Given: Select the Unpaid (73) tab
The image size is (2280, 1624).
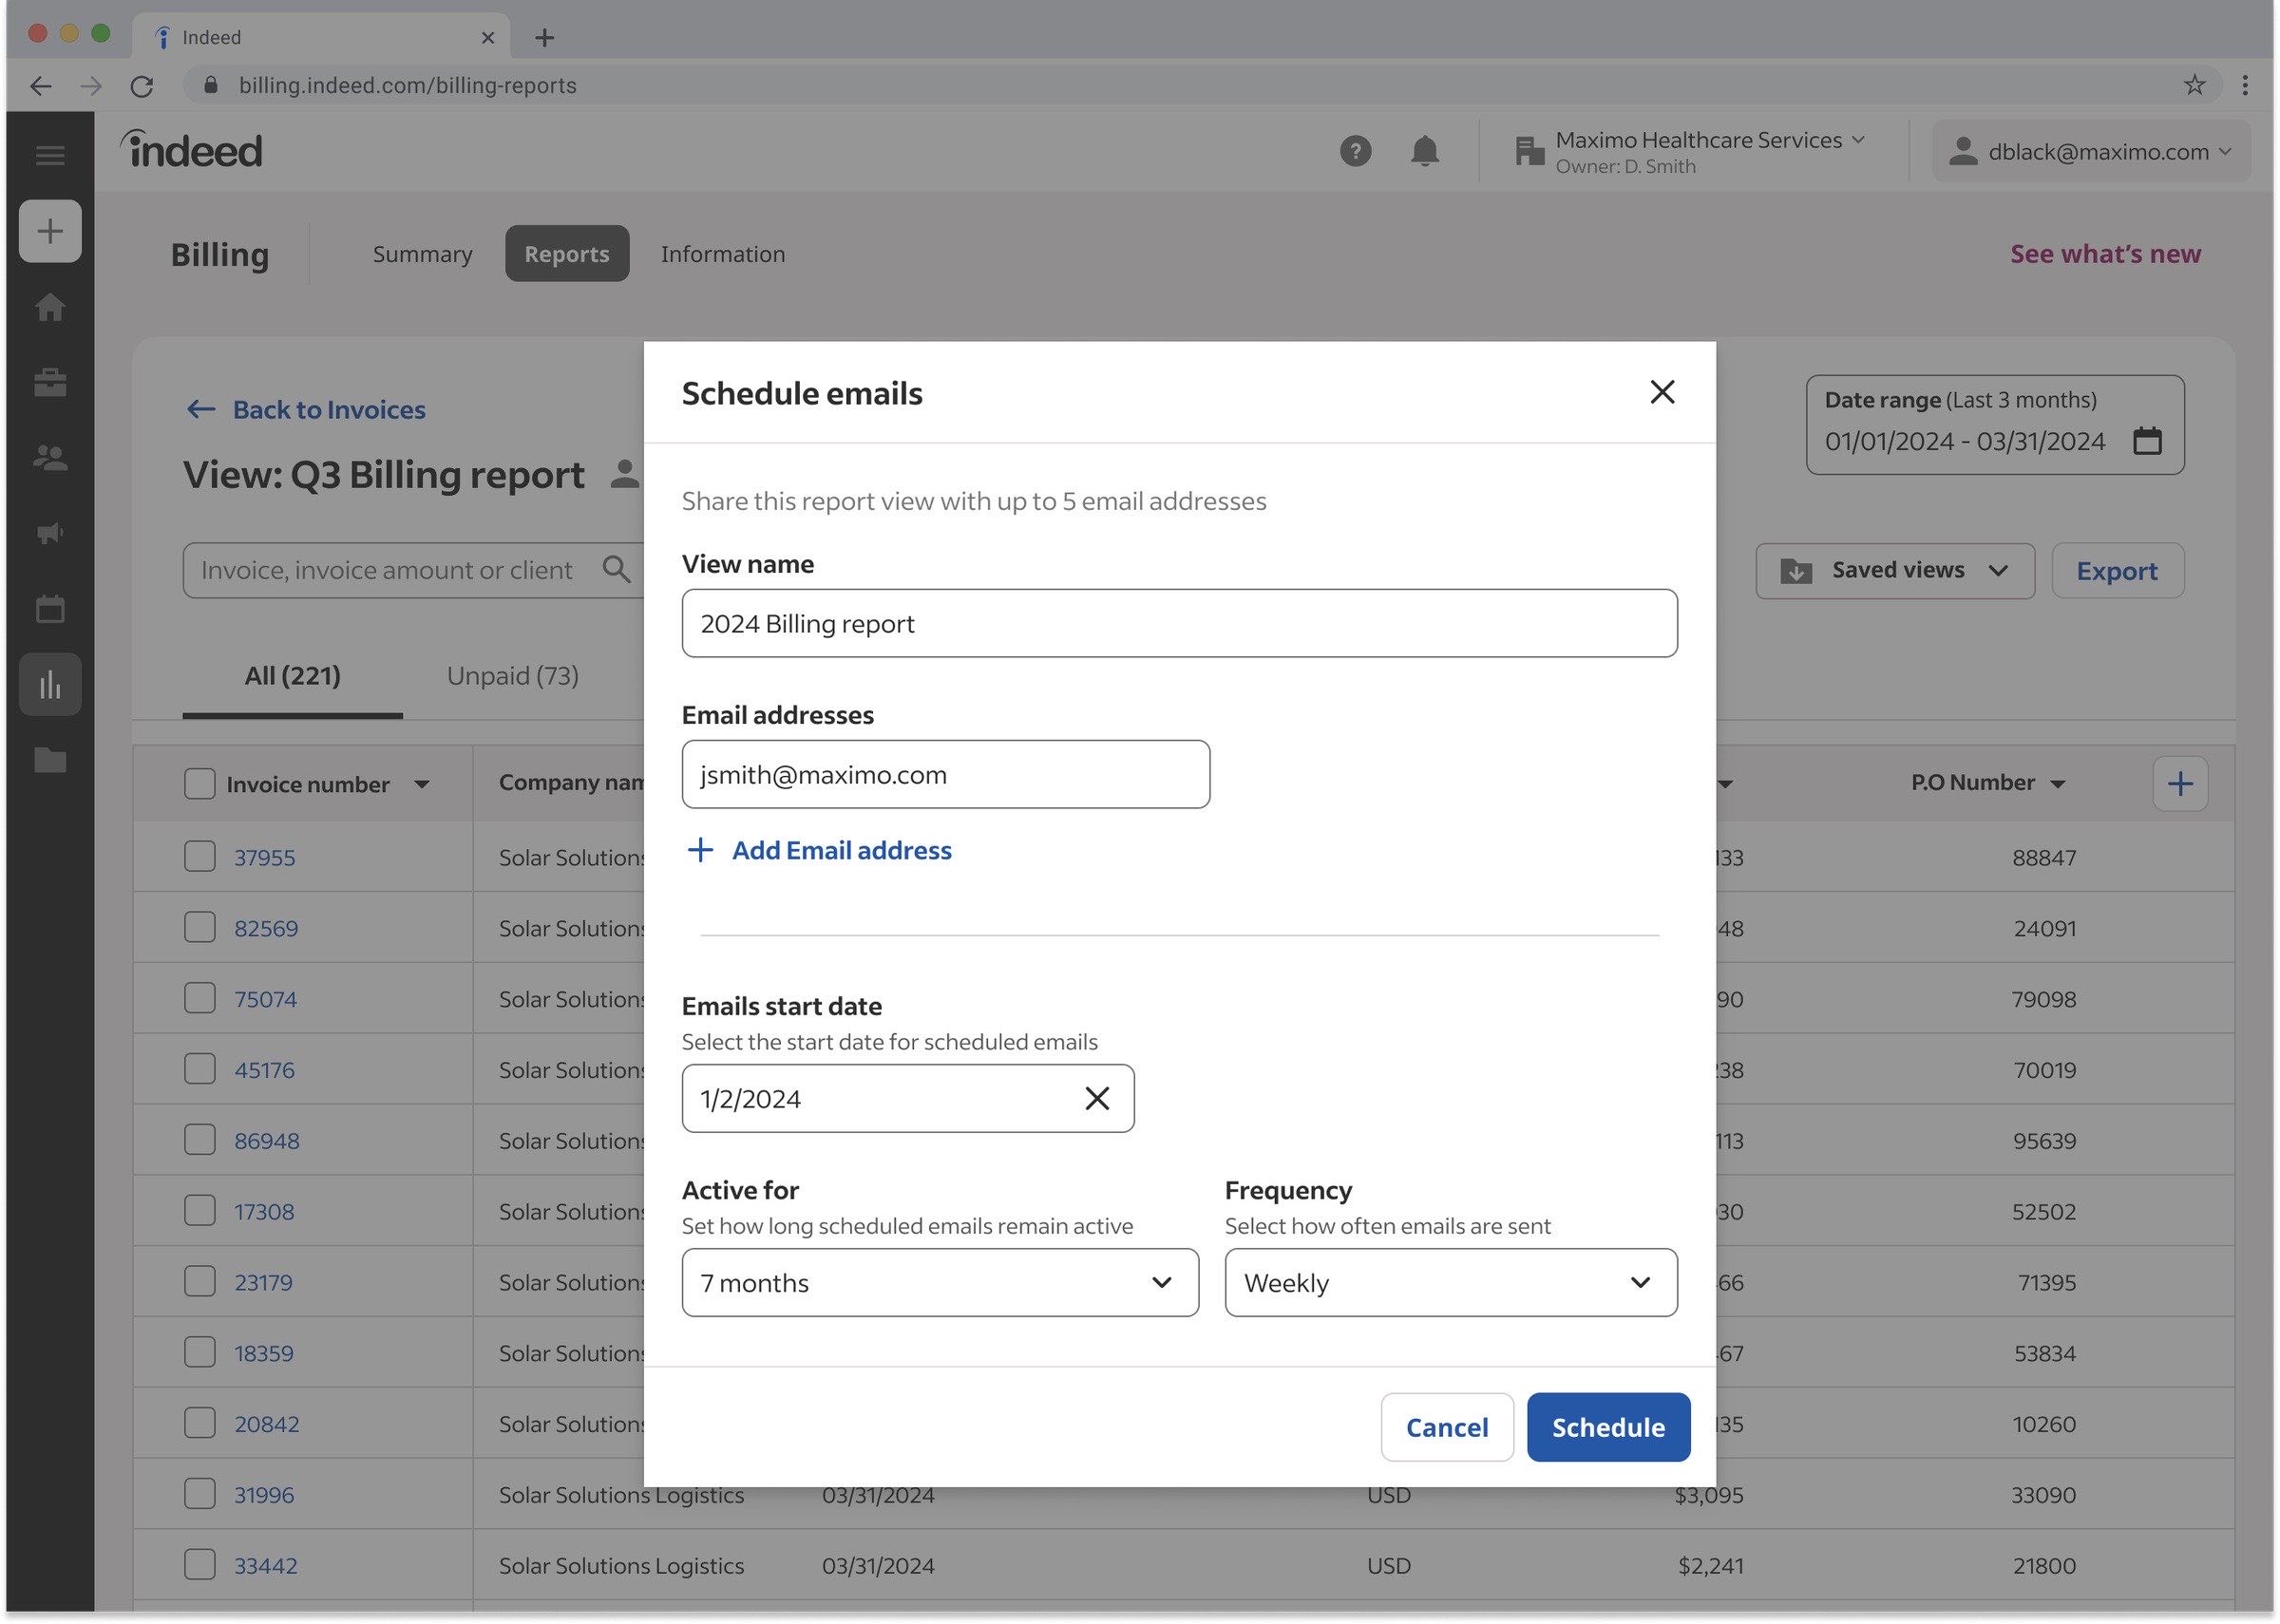Looking at the screenshot, I should (x=513, y=677).
